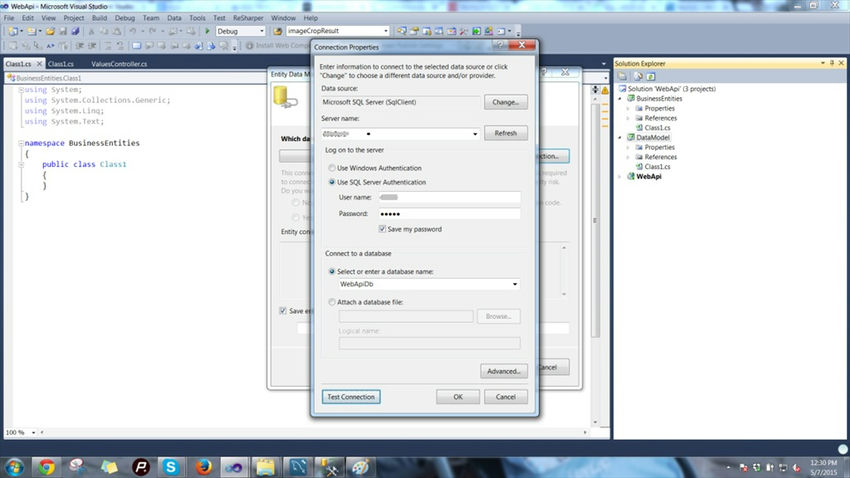Viewport: 850px width, 478px height.
Task: Open the WebApiDb database name dropdown
Action: tap(514, 284)
